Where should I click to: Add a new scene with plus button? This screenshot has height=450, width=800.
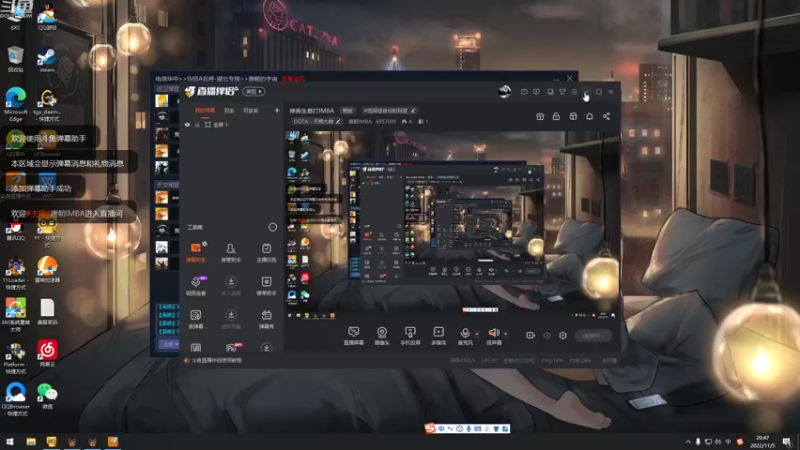point(277,110)
